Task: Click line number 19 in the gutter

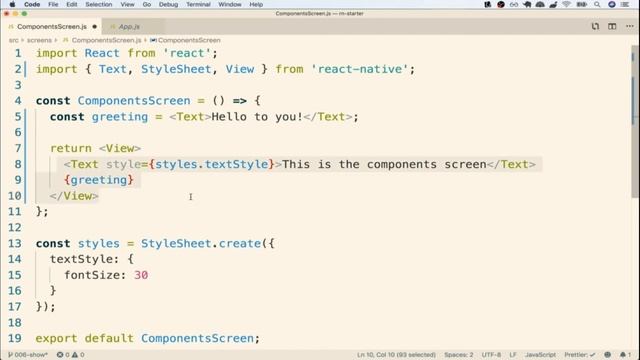Action: 15,338
